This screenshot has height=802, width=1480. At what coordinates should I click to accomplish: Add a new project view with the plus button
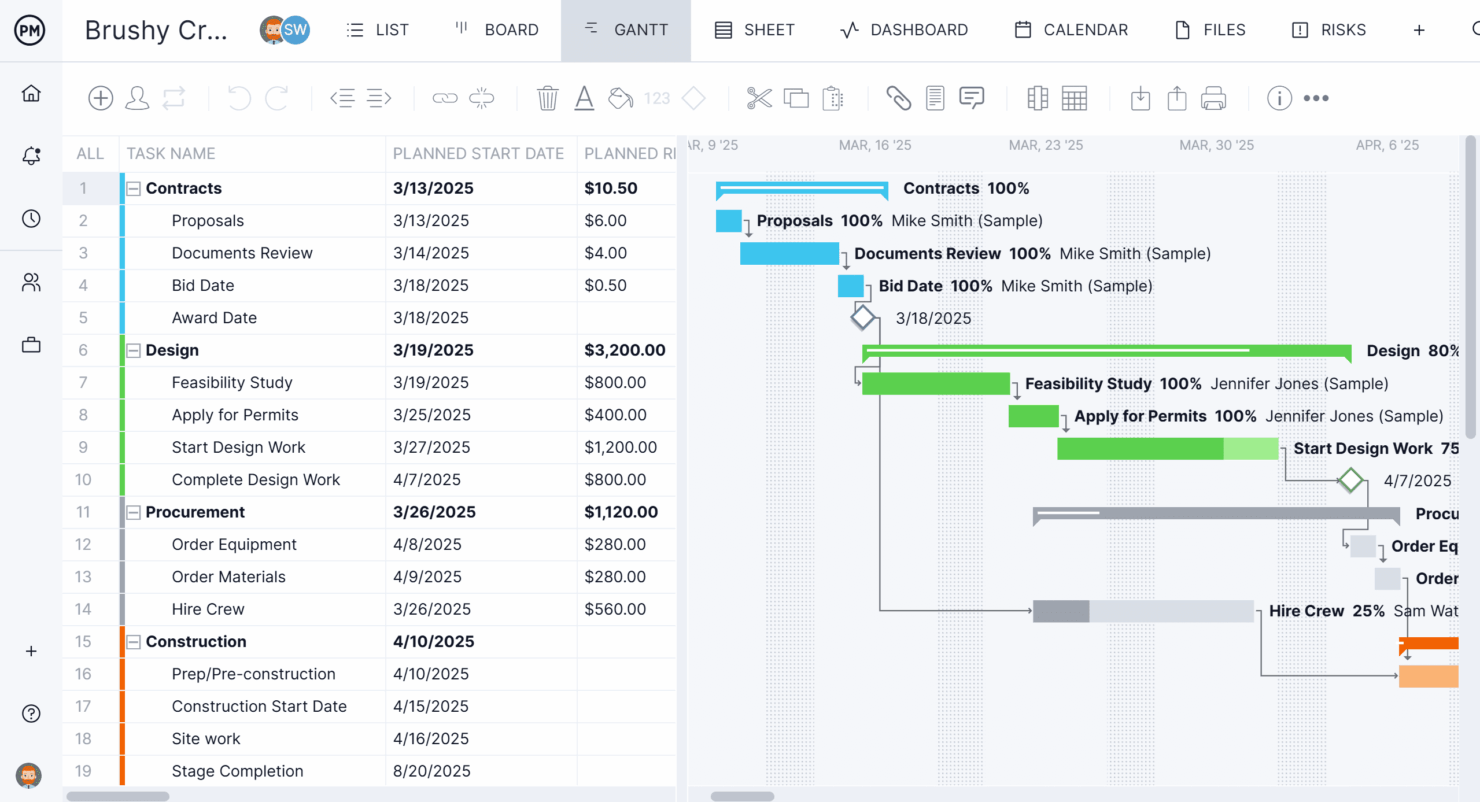point(1418,30)
